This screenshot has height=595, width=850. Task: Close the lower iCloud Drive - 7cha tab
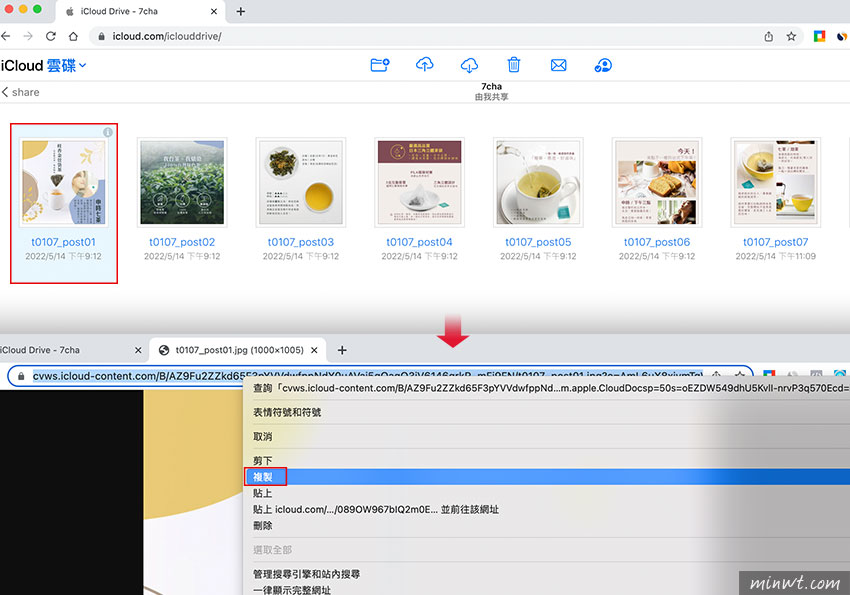pyautogui.click(x=138, y=350)
